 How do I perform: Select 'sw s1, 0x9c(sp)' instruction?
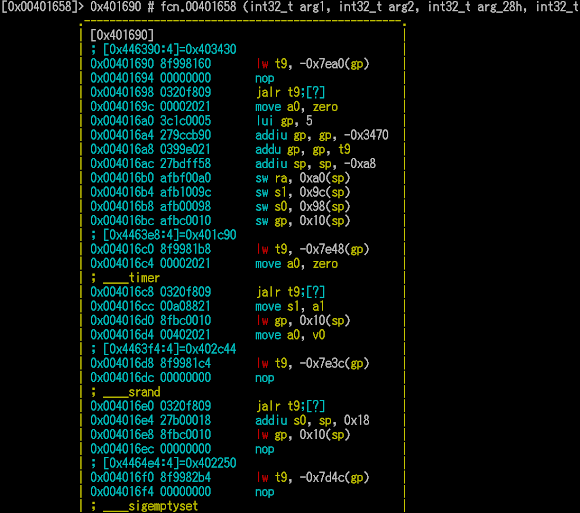[x=303, y=192]
